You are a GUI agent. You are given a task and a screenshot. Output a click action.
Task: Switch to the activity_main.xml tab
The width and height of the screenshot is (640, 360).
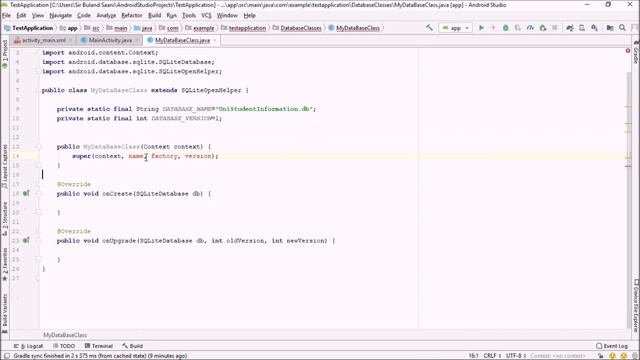[44, 40]
